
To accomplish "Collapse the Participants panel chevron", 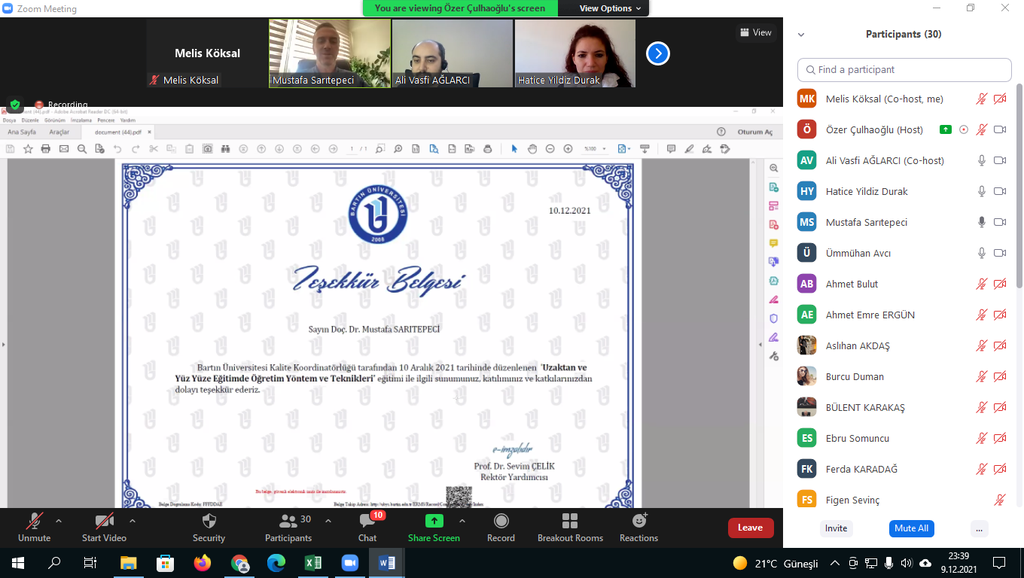I will pyautogui.click(x=801, y=34).
